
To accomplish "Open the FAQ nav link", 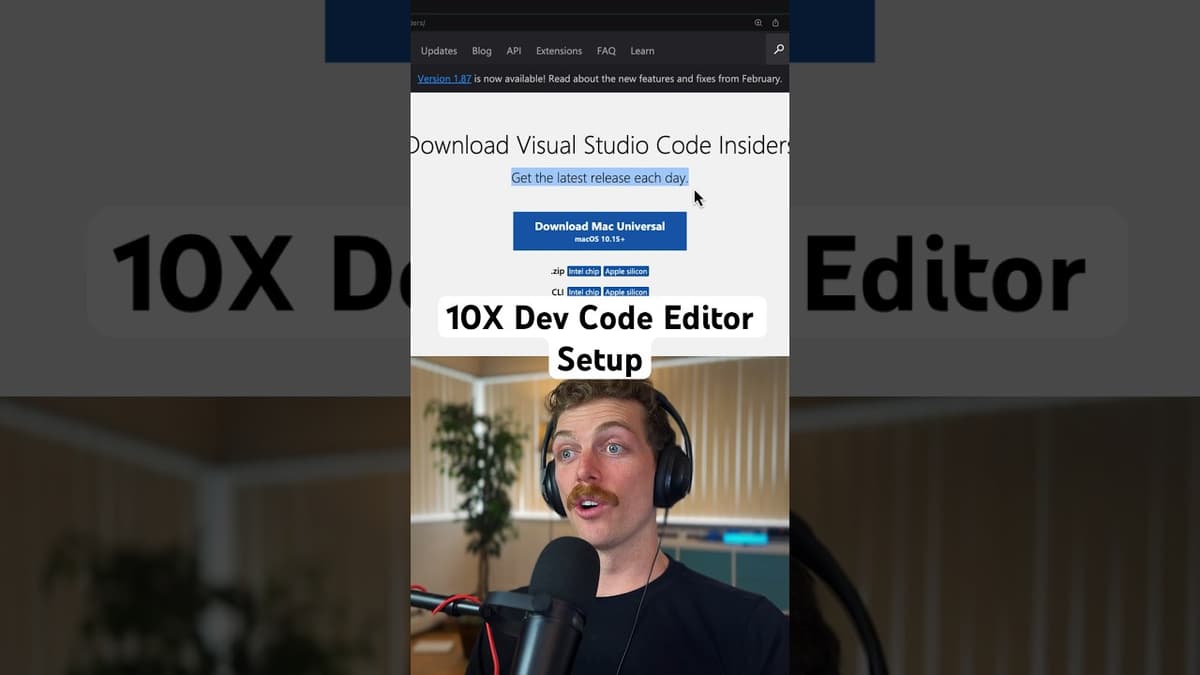I will 606,51.
